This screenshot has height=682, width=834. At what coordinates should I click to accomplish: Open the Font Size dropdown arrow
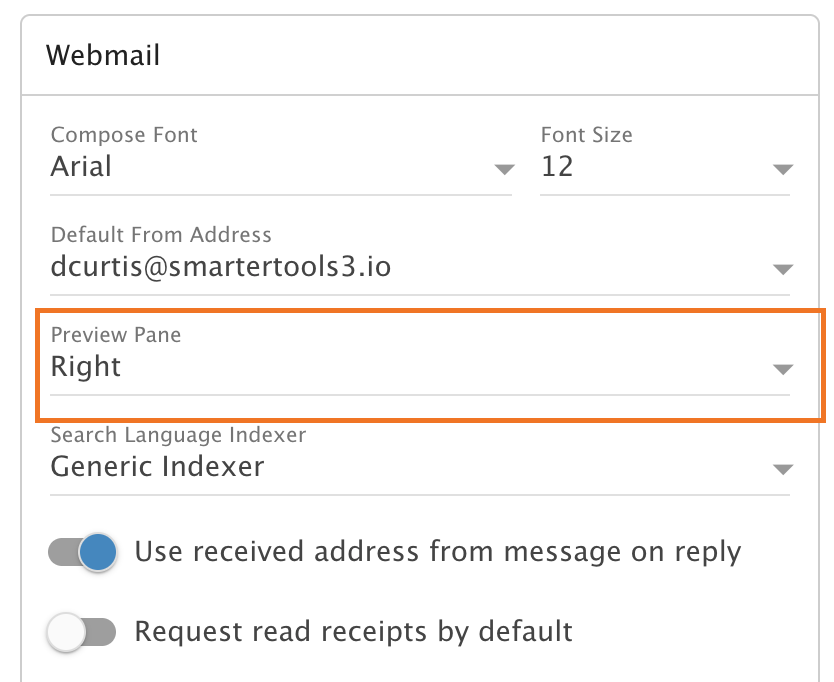point(782,169)
